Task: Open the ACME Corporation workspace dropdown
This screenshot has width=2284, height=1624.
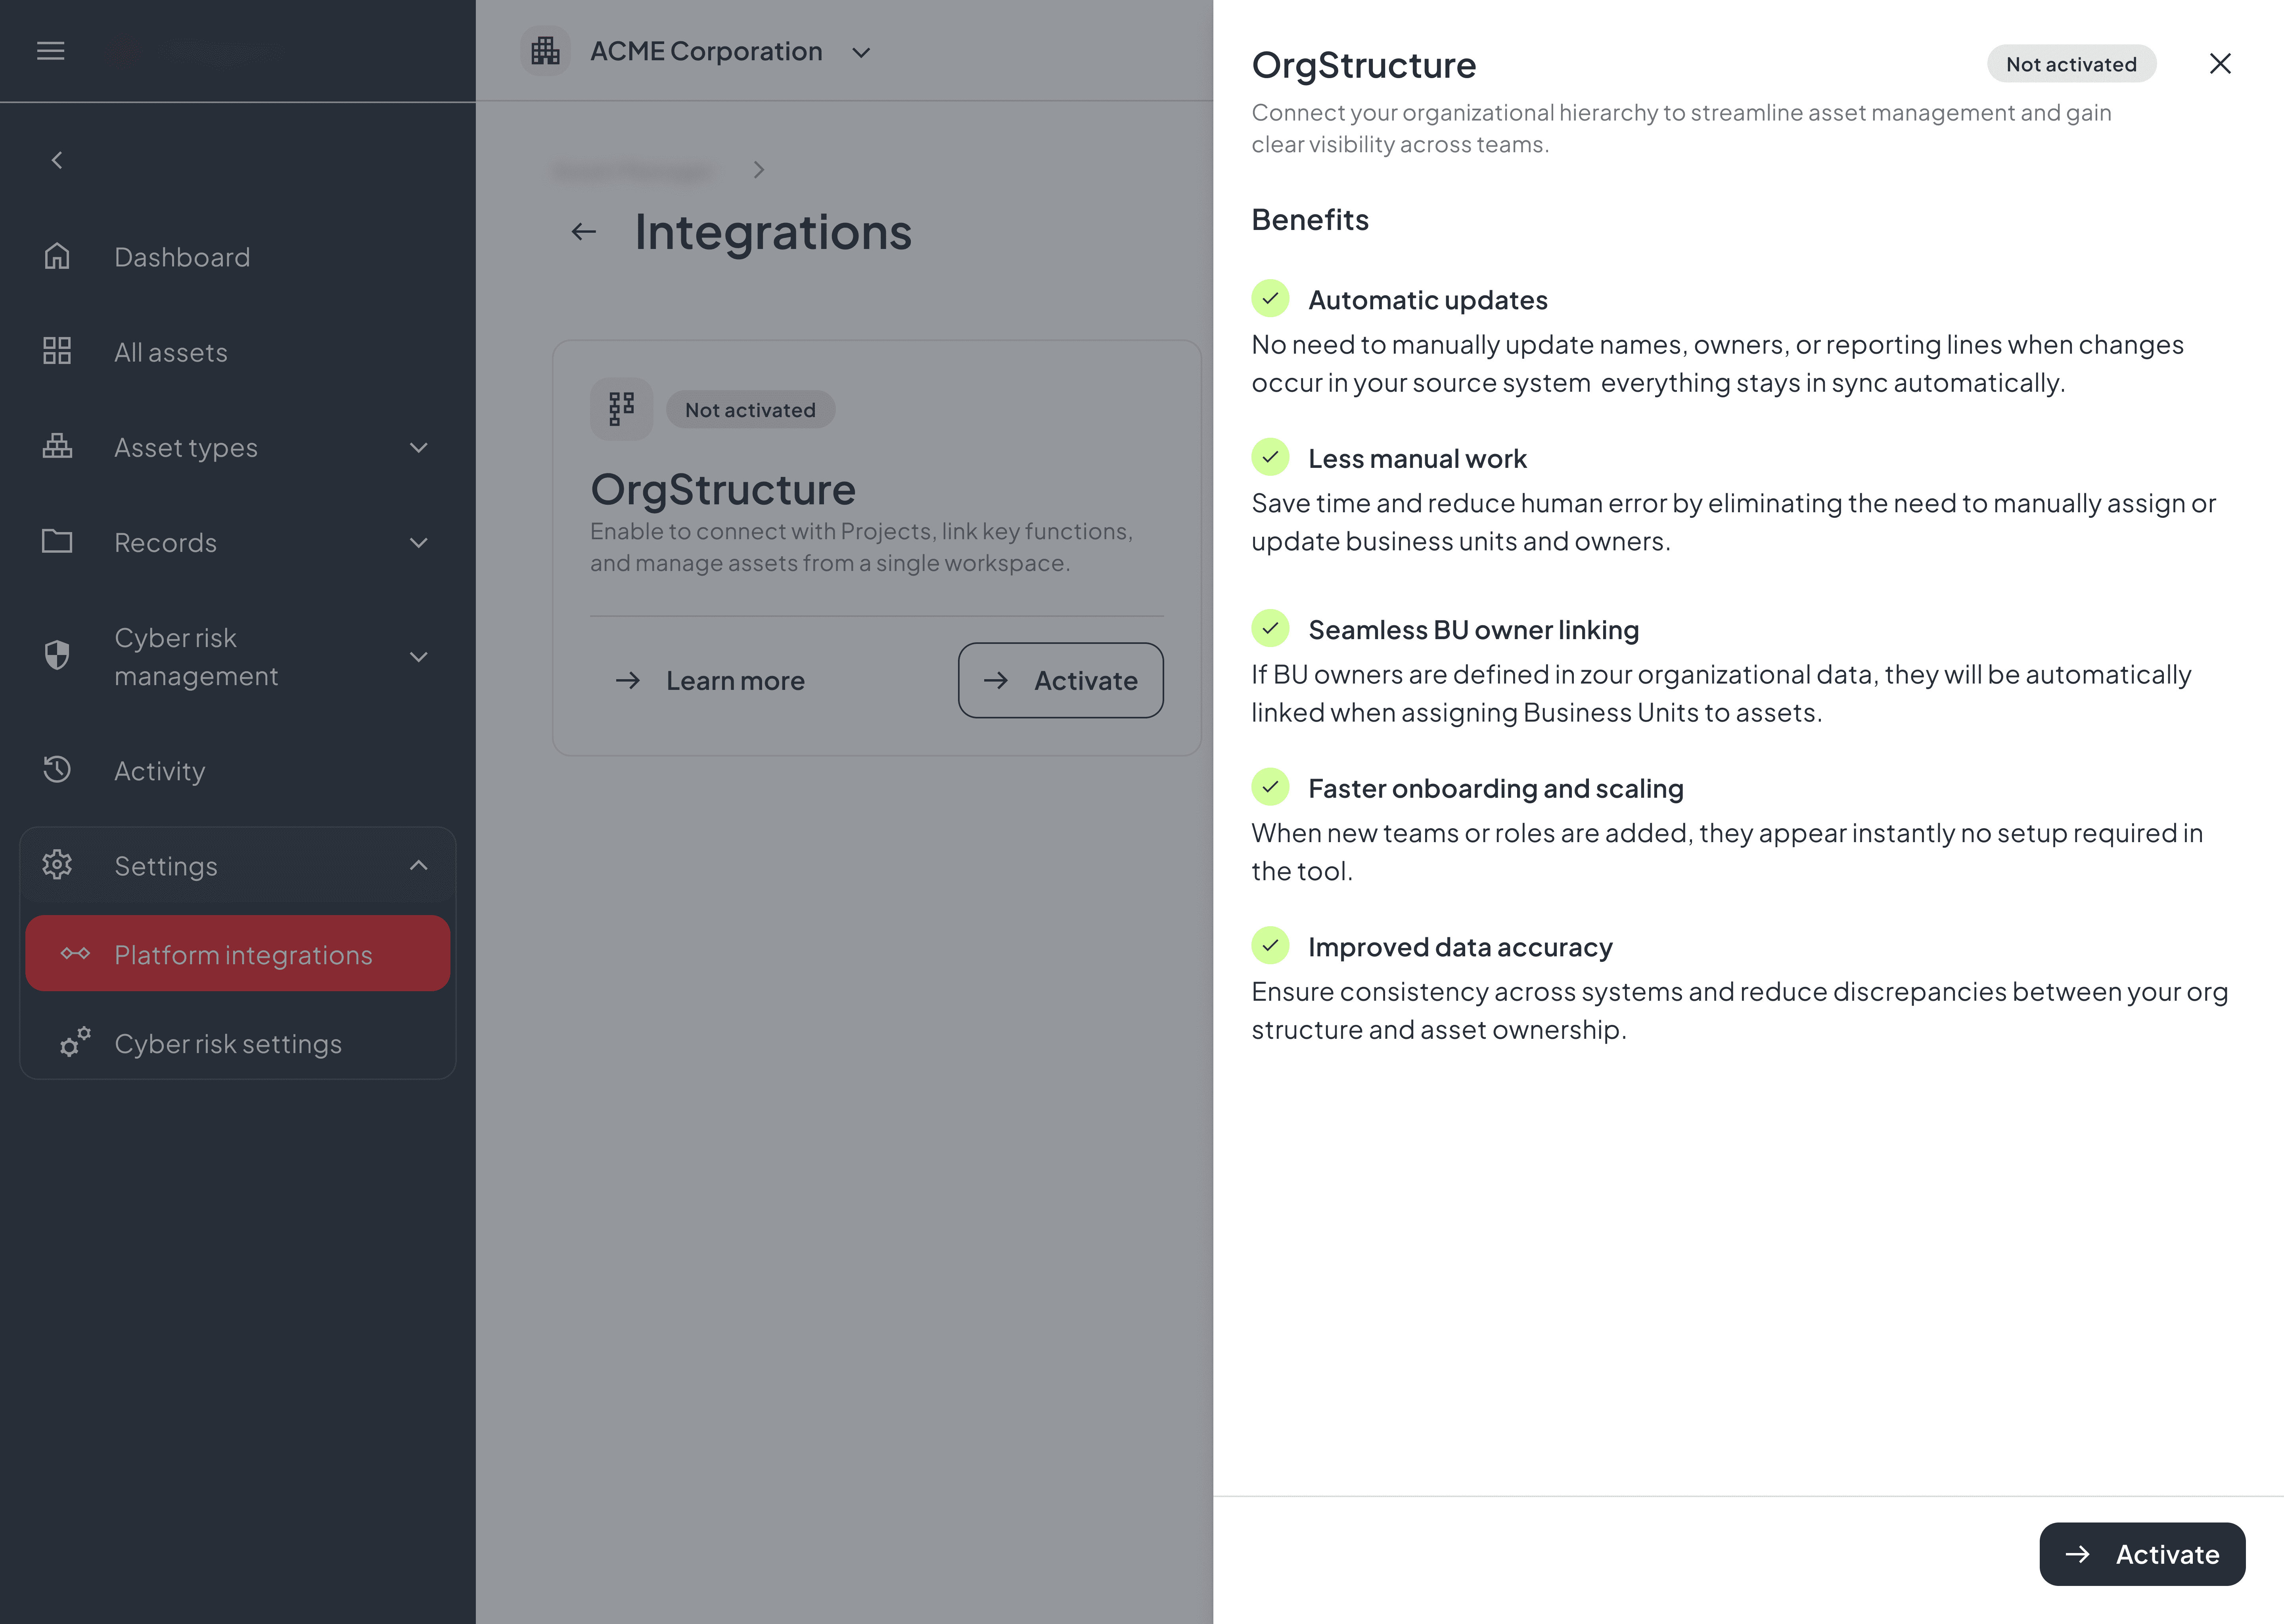Action: click(x=861, y=51)
